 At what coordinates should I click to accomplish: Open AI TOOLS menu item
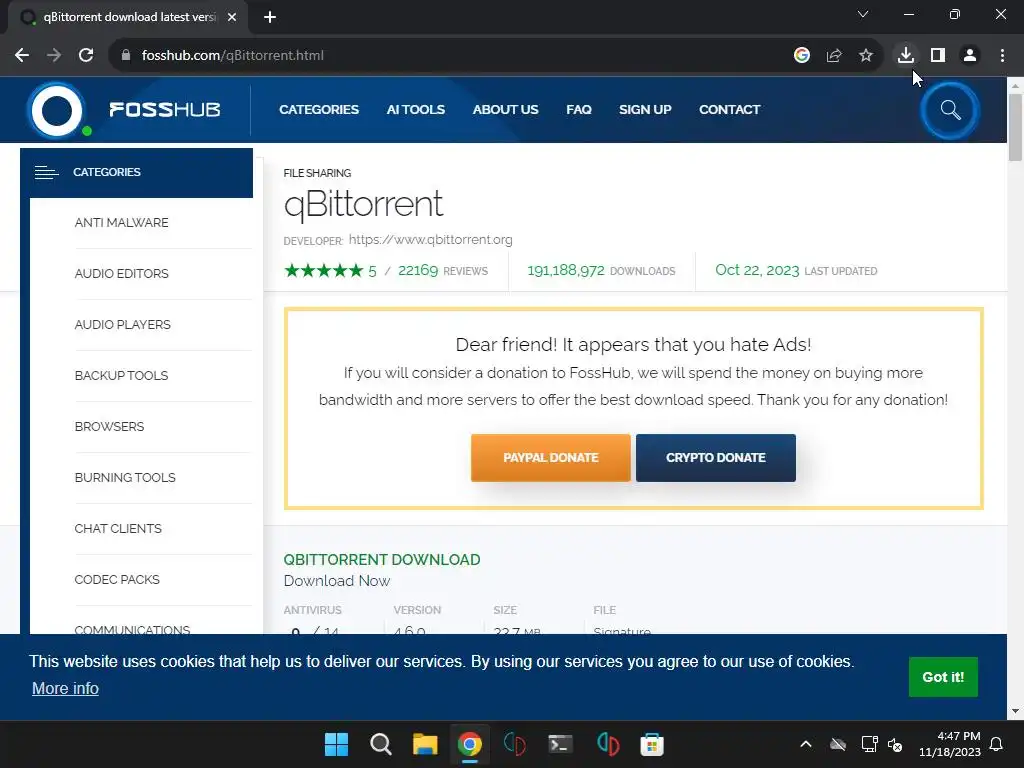415,110
